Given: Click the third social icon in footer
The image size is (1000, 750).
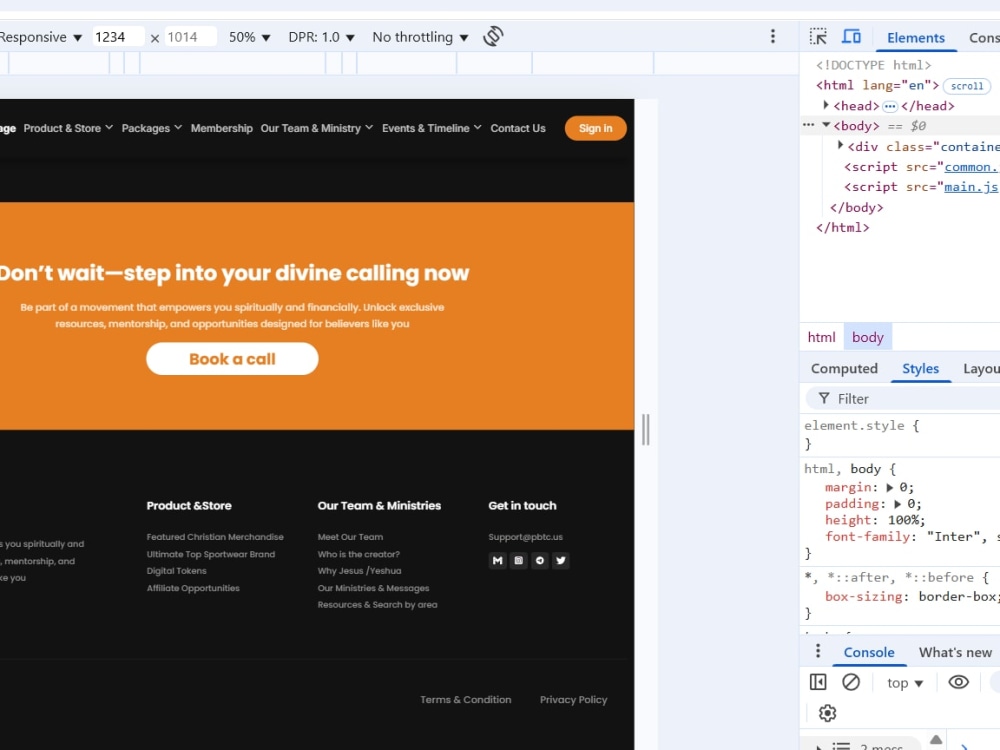Looking at the screenshot, I should point(540,561).
